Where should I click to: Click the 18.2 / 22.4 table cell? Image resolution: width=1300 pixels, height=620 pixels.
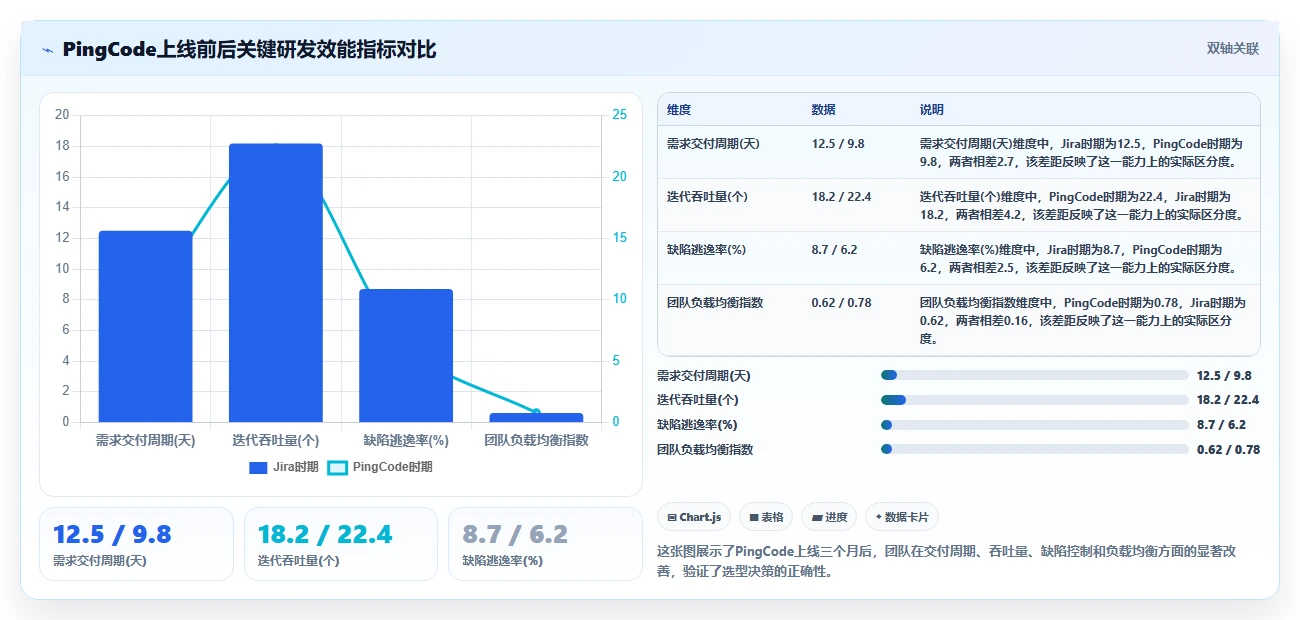pyautogui.click(x=842, y=197)
